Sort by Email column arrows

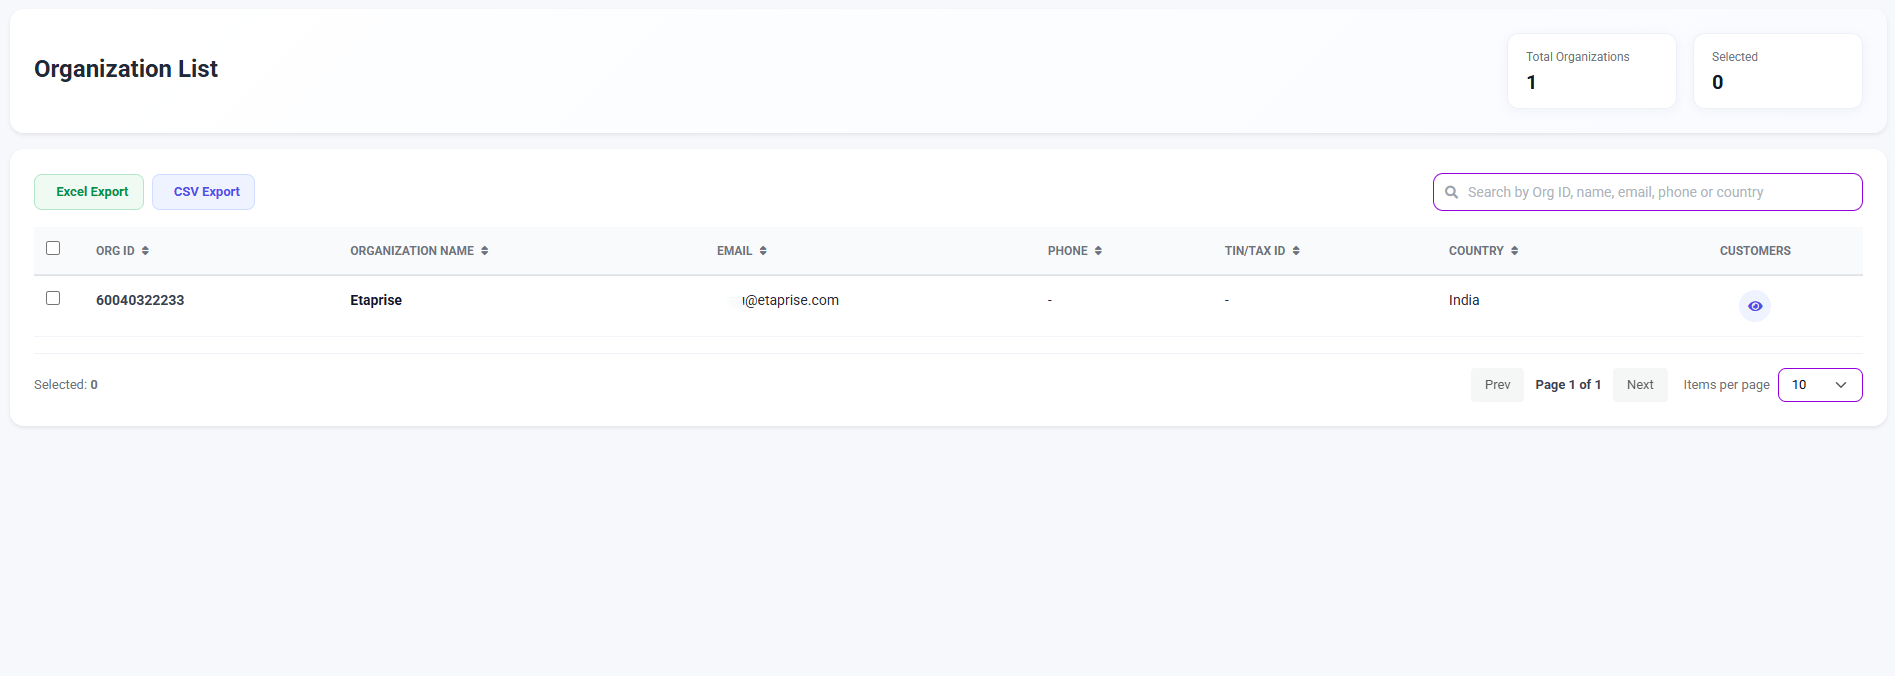tap(763, 251)
